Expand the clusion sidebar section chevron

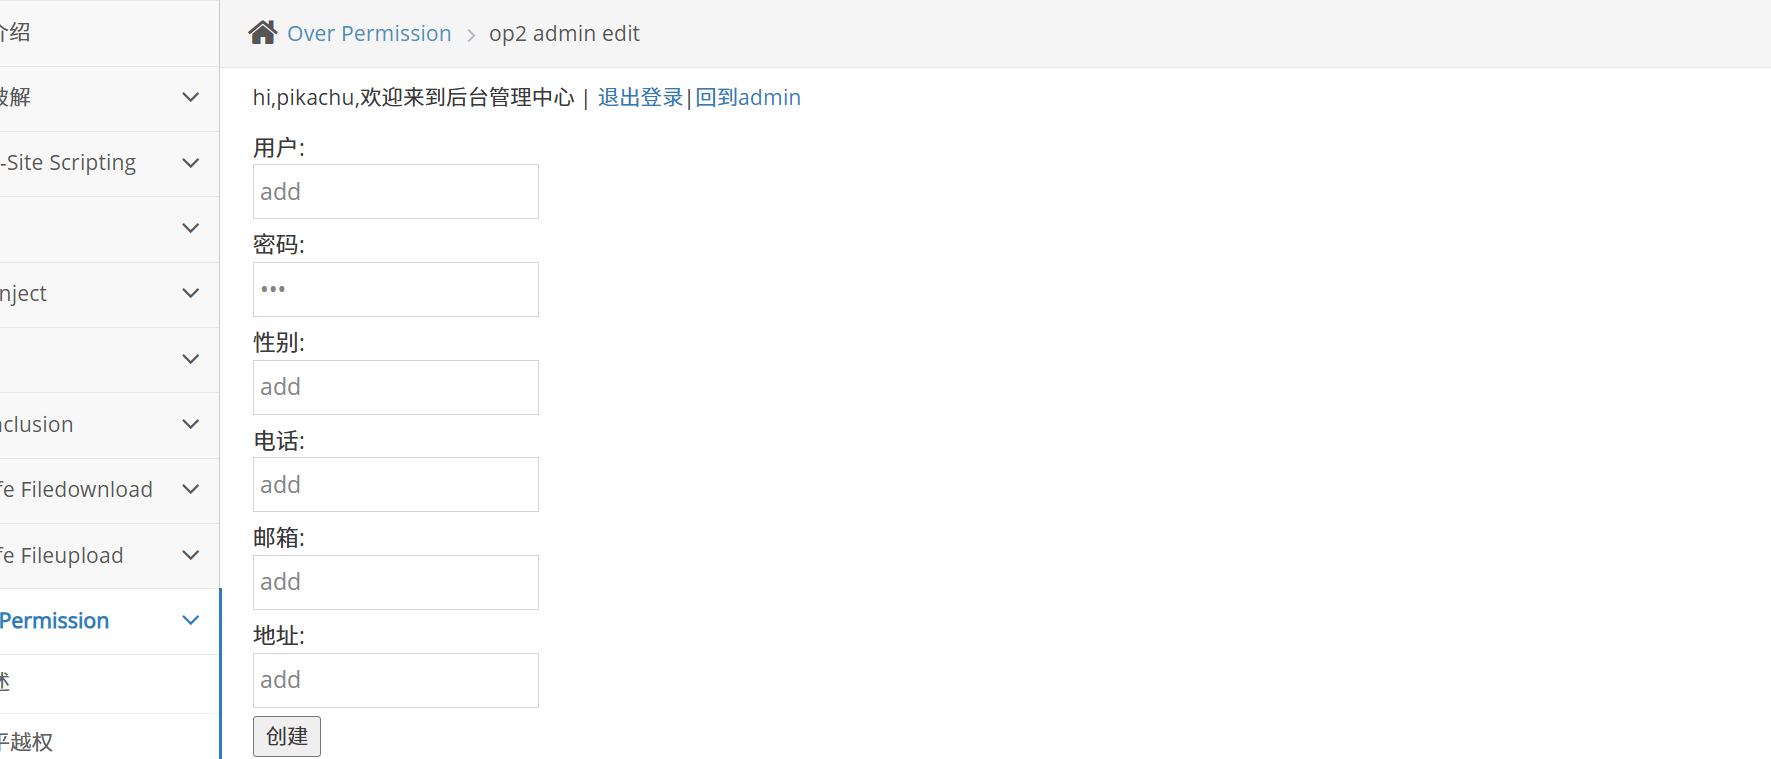coord(191,424)
